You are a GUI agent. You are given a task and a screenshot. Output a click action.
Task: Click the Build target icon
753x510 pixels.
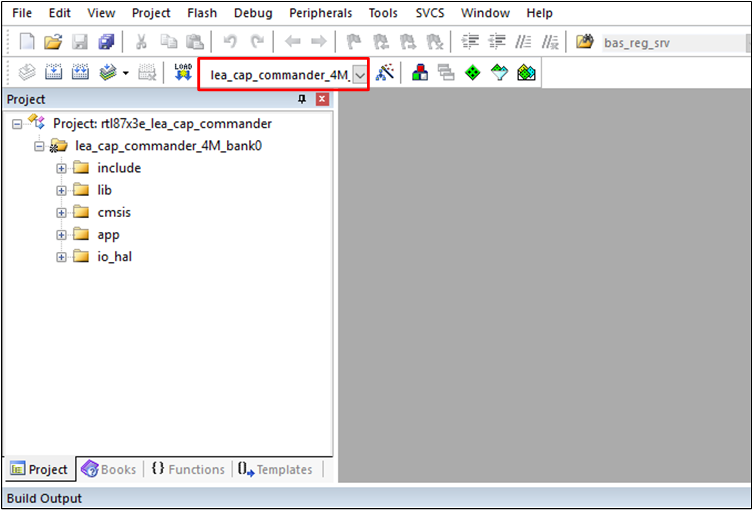click(53, 73)
